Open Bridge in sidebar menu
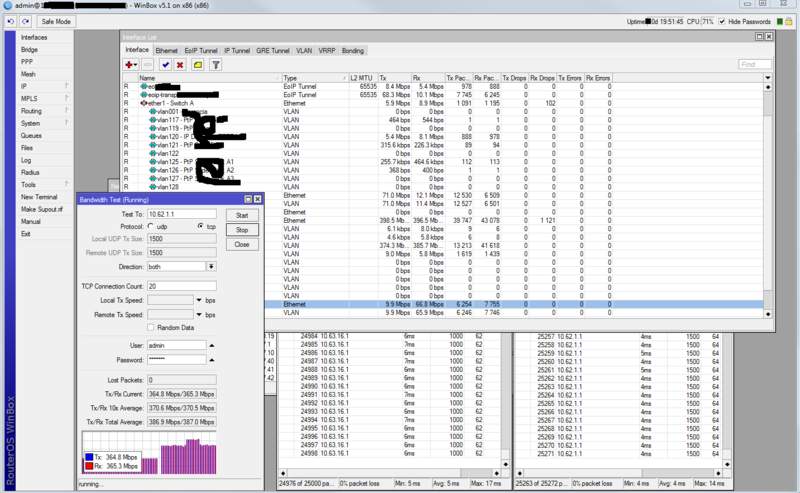 coord(30,50)
